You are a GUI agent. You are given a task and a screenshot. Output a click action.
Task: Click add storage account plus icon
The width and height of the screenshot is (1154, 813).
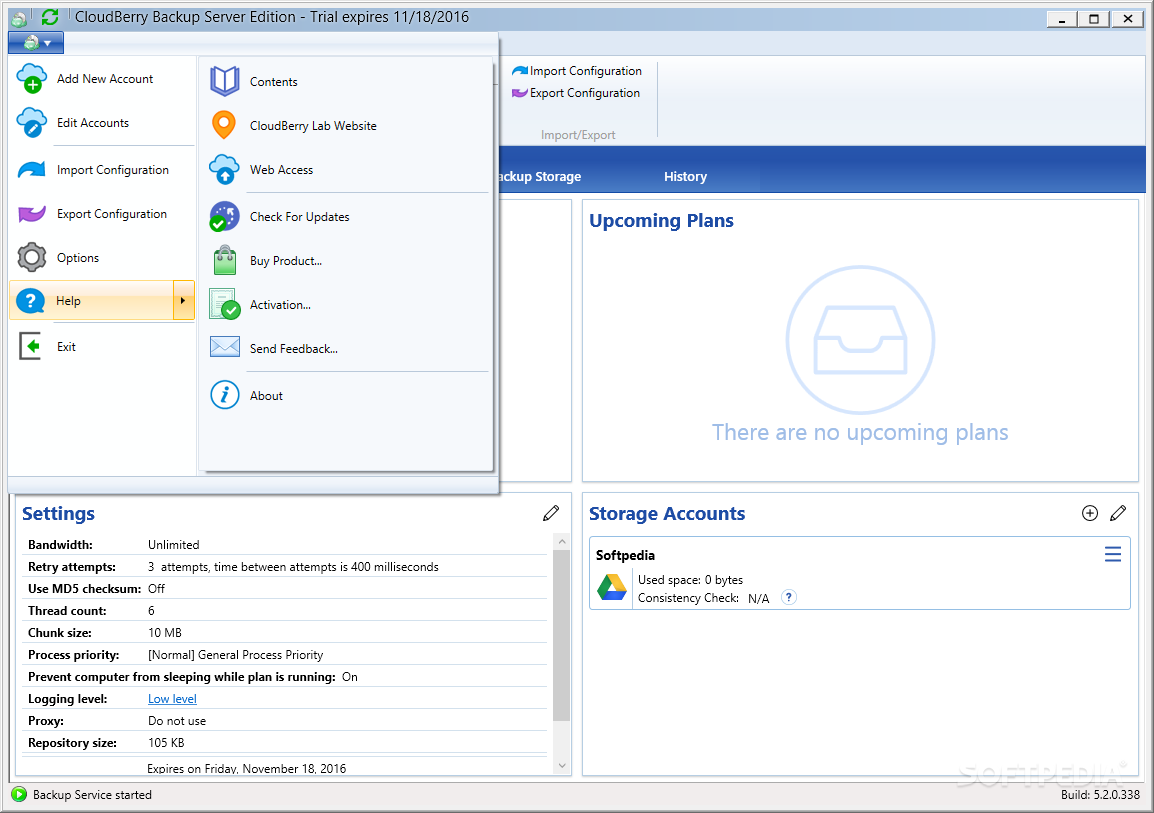pos(1090,513)
